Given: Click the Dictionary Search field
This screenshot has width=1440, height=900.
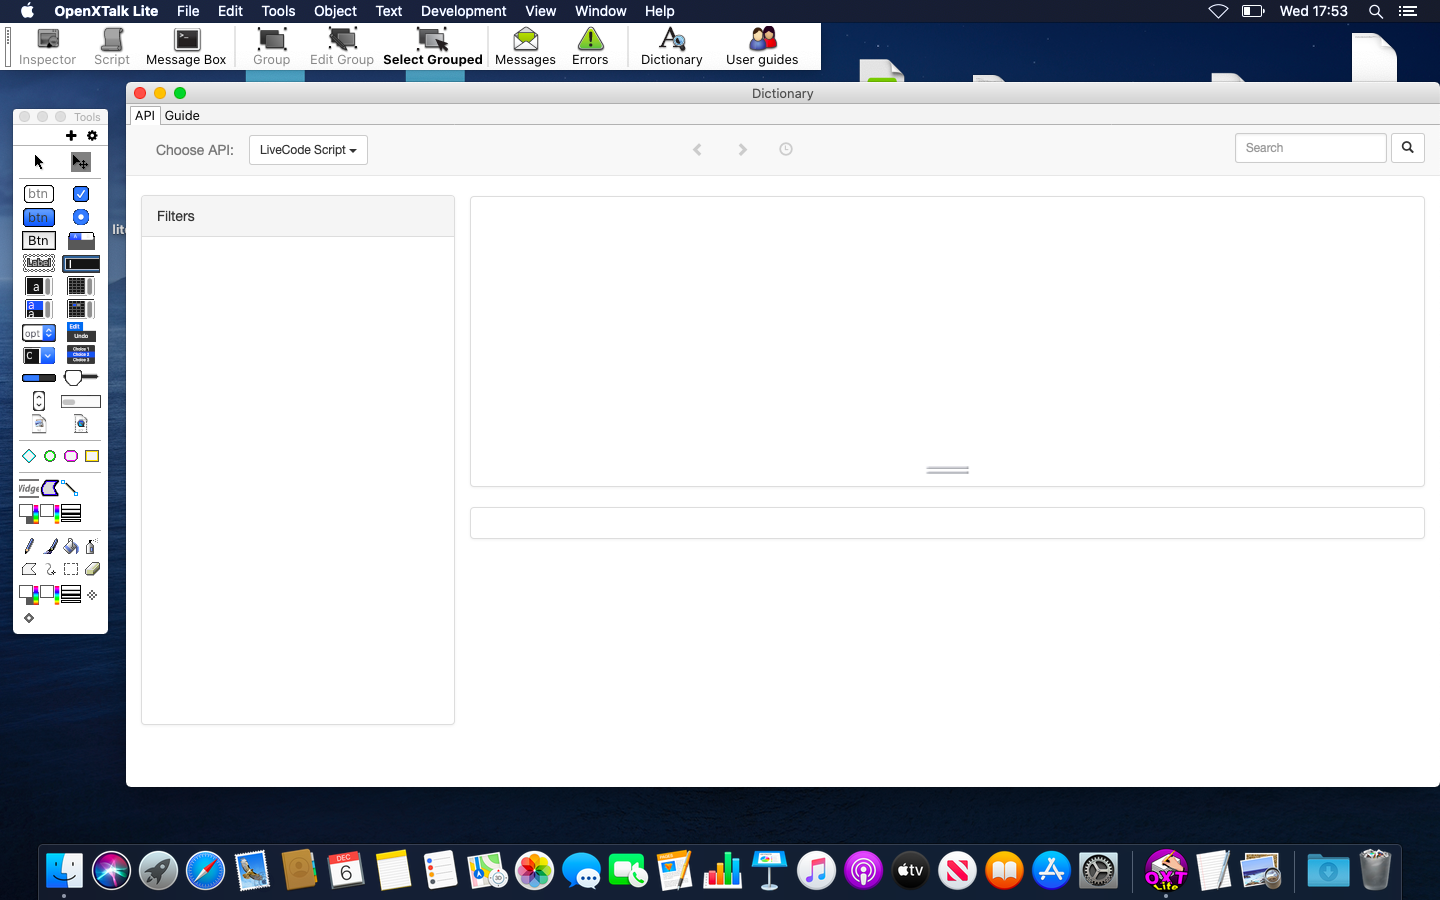Looking at the screenshot, I should coord(1311,148).
